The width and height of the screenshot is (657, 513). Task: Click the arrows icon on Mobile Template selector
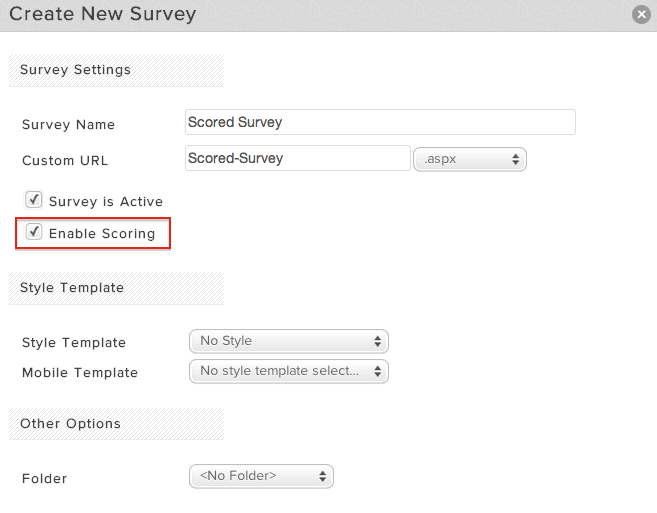378,371
